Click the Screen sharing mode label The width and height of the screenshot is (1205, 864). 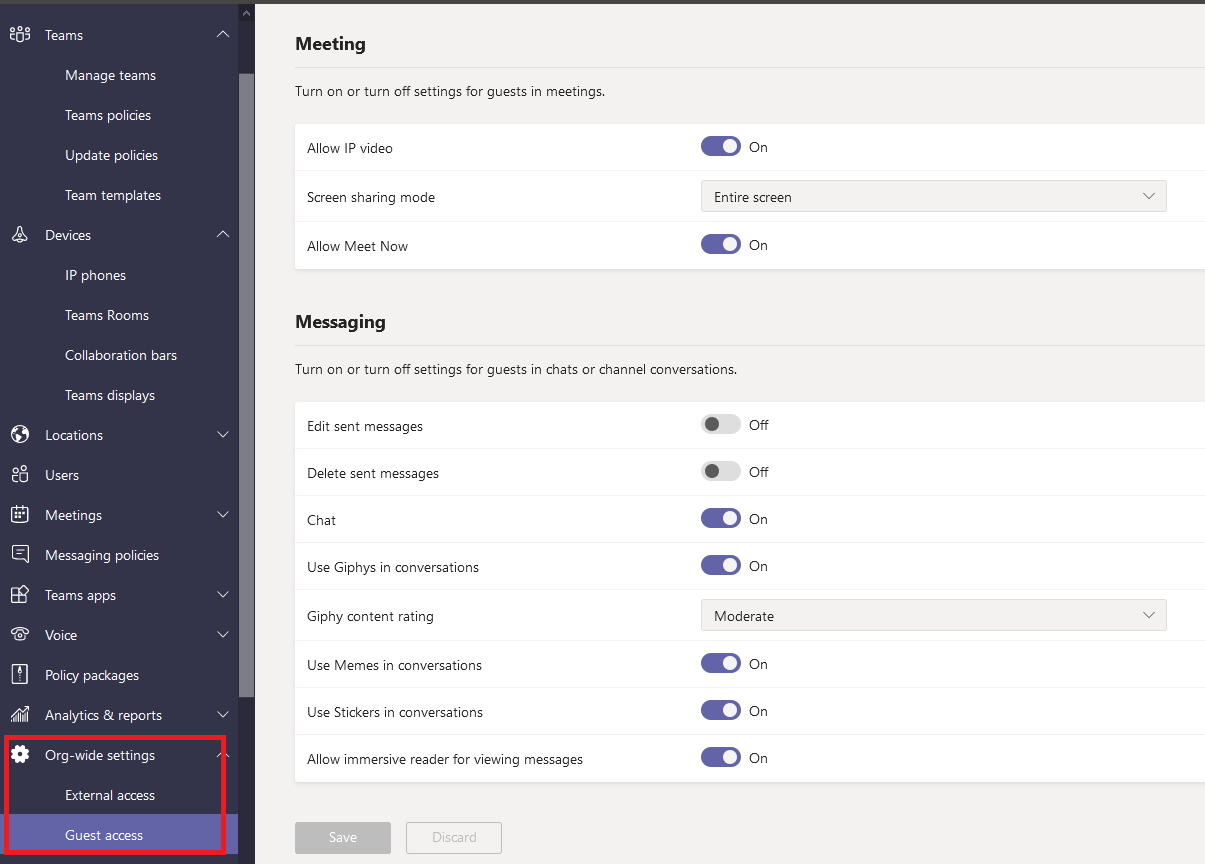coord(371,197)
